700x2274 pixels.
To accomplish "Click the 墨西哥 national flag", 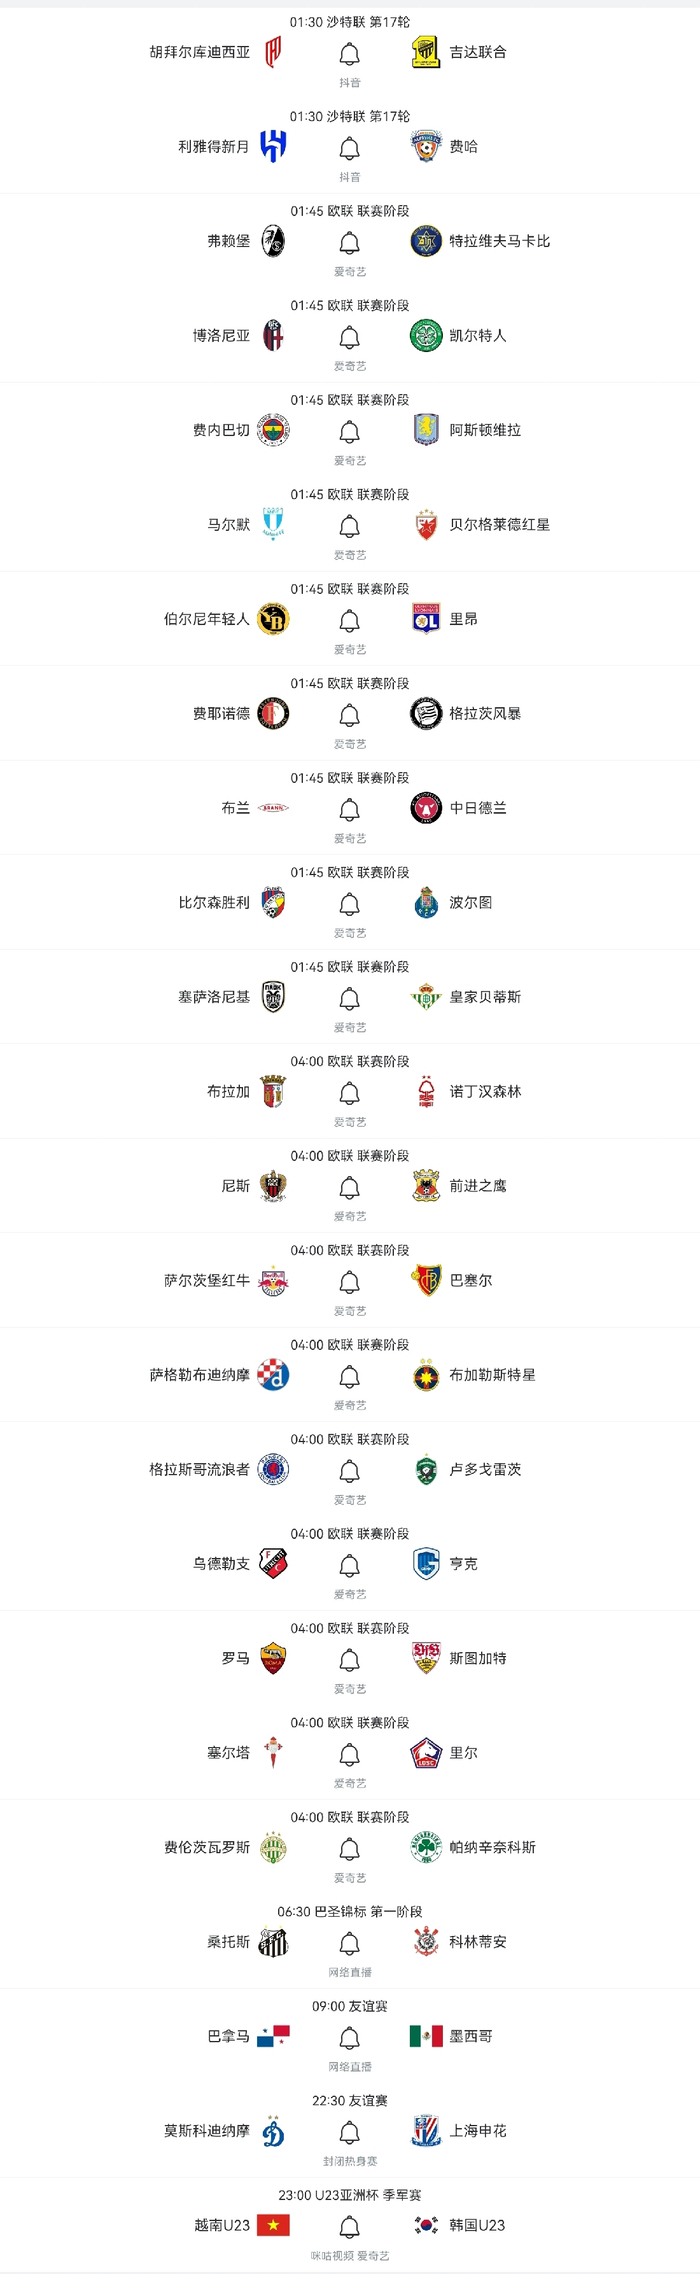I will click(426, 2036).
